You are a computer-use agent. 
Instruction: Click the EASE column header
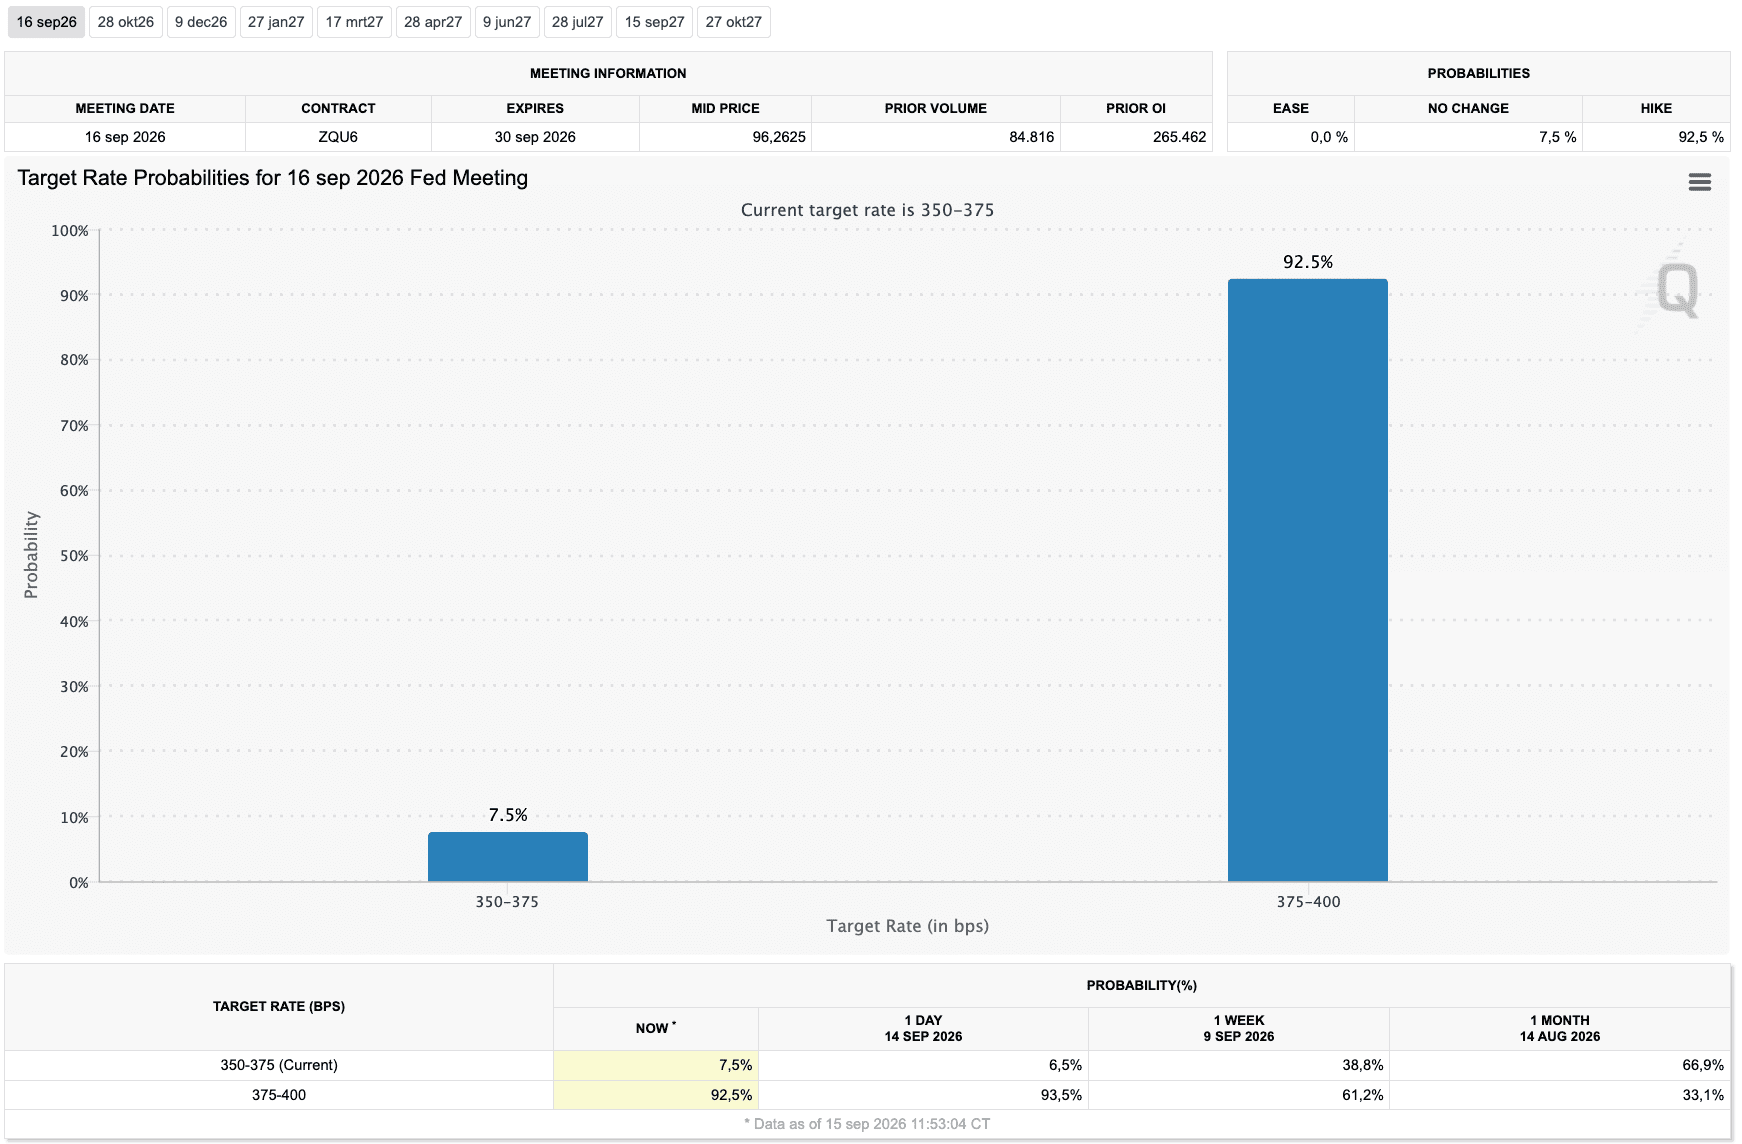[1291, 108]
